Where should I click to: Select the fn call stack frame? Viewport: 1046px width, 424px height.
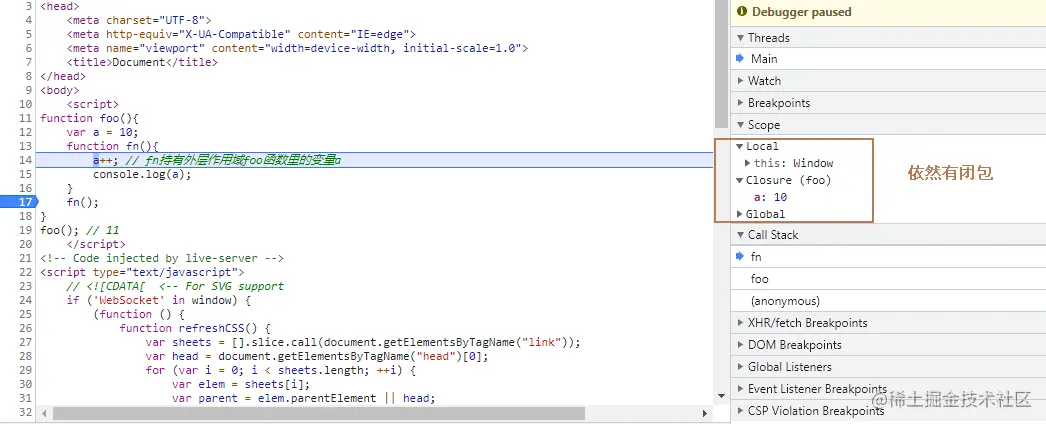click(x=889, y=257)
